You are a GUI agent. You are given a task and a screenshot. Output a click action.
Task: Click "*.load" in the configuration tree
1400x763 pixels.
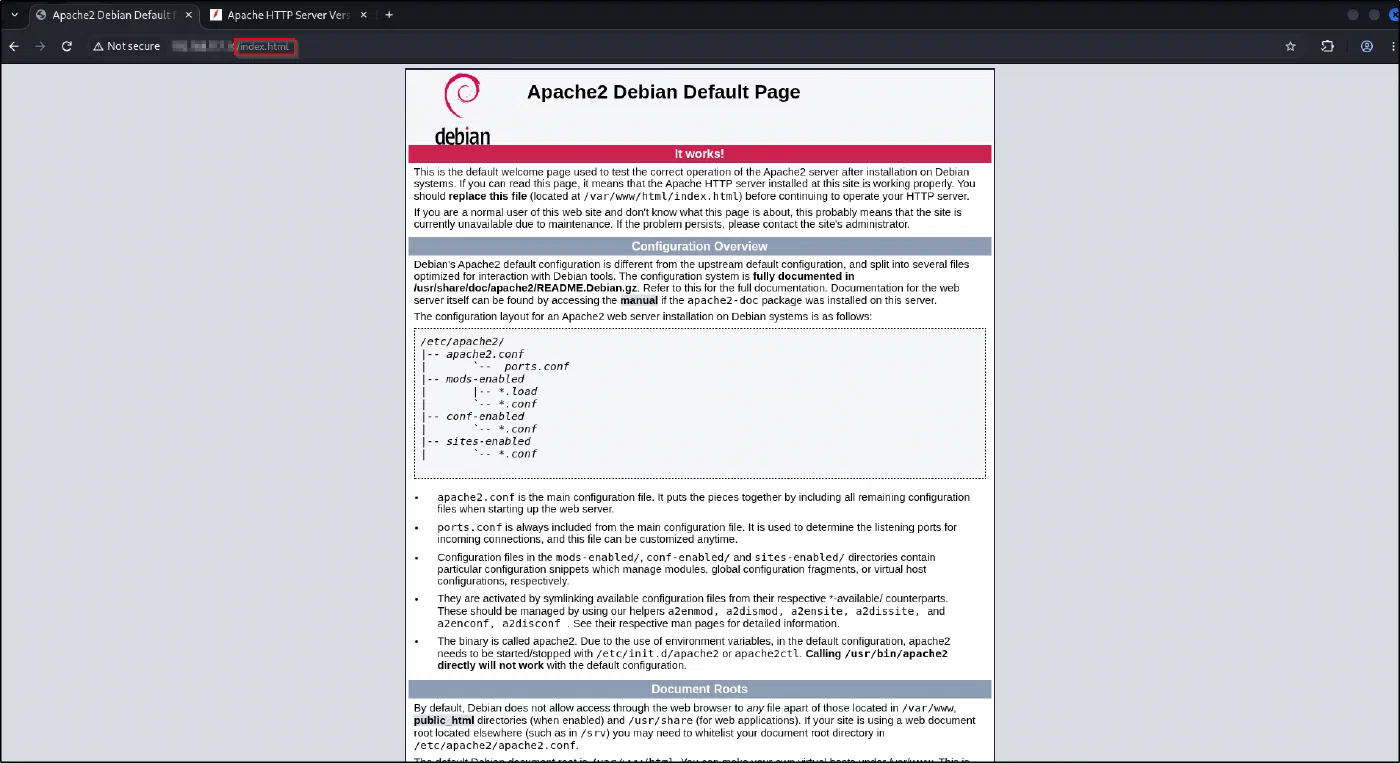[517, 391]
